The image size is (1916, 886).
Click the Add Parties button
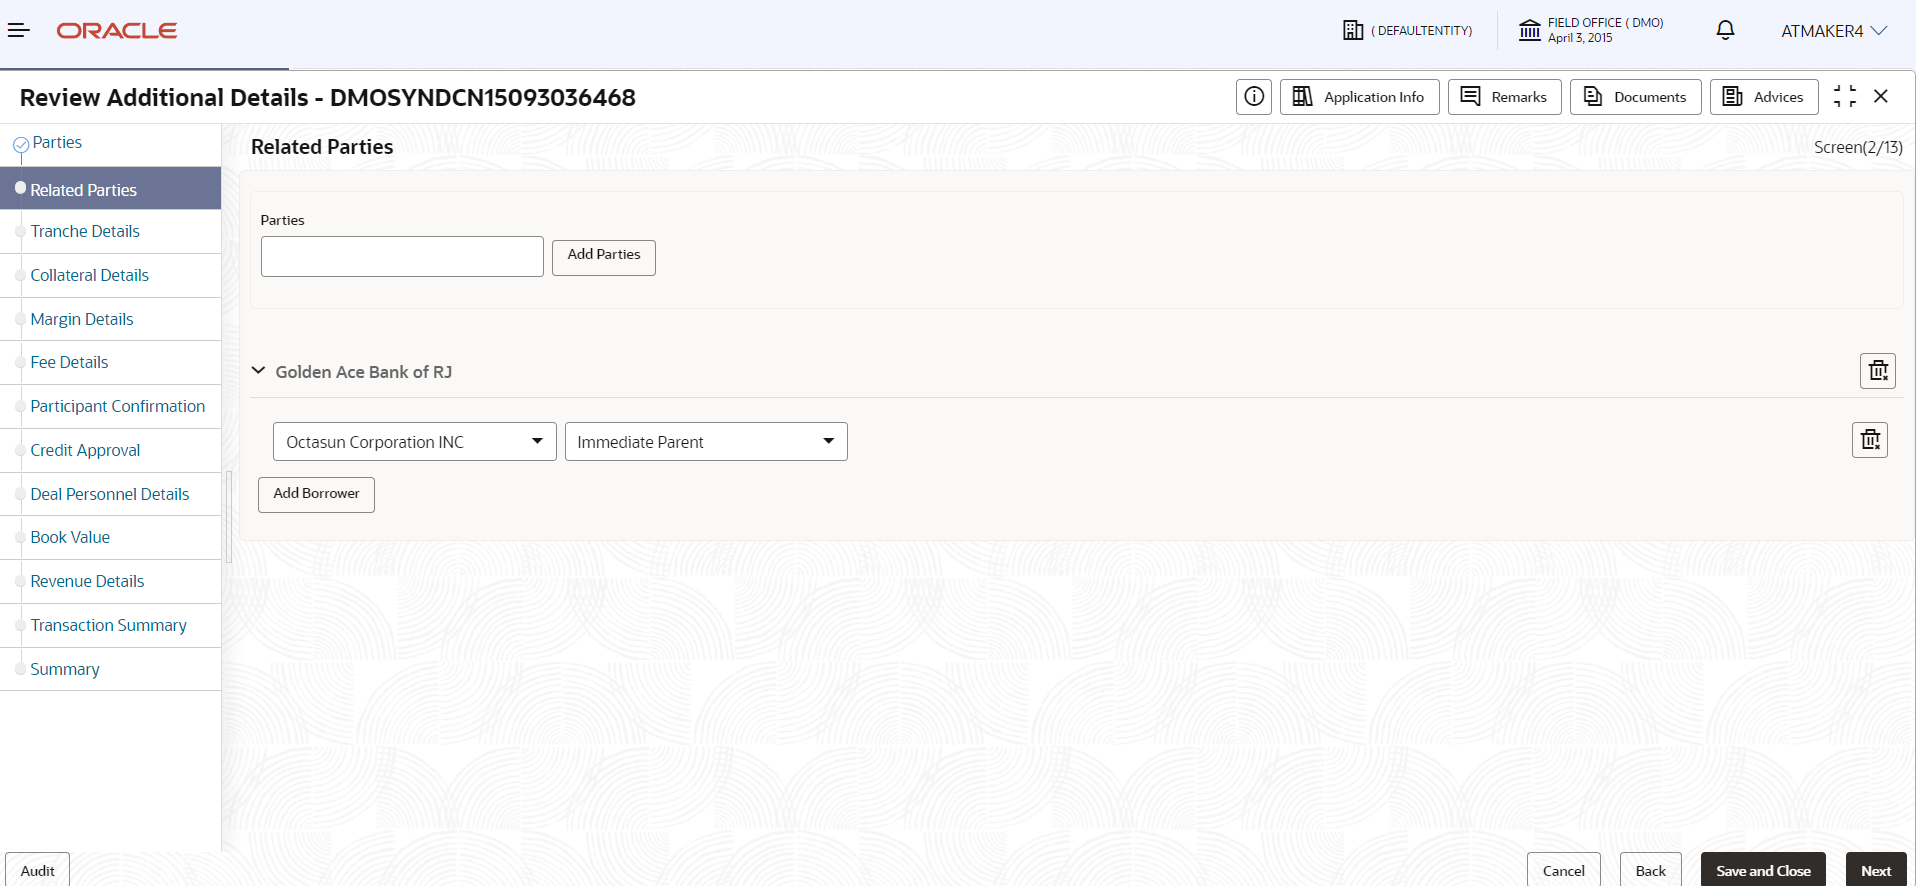click(604, 257)
